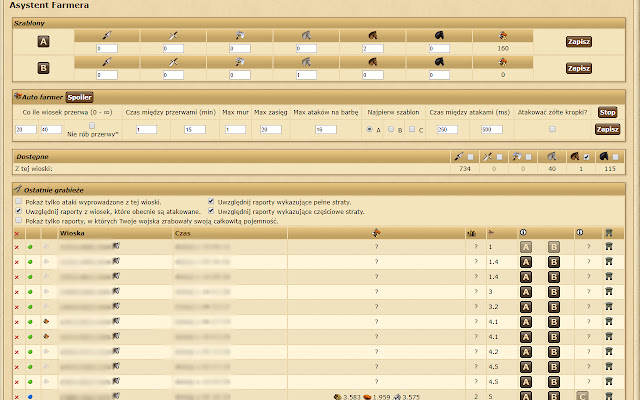
Task: Click the red X icon in table header
Action: (16, 232)
